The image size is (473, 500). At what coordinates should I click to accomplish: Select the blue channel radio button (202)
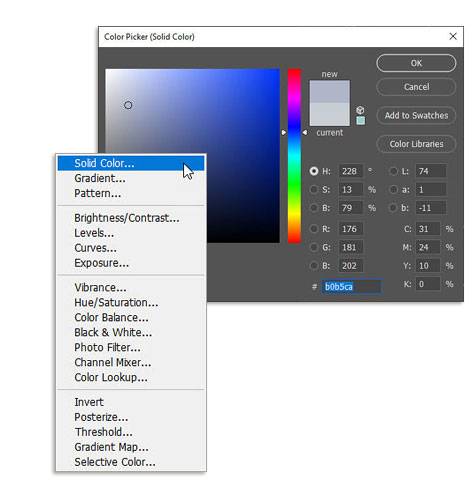tap(314, 266)
